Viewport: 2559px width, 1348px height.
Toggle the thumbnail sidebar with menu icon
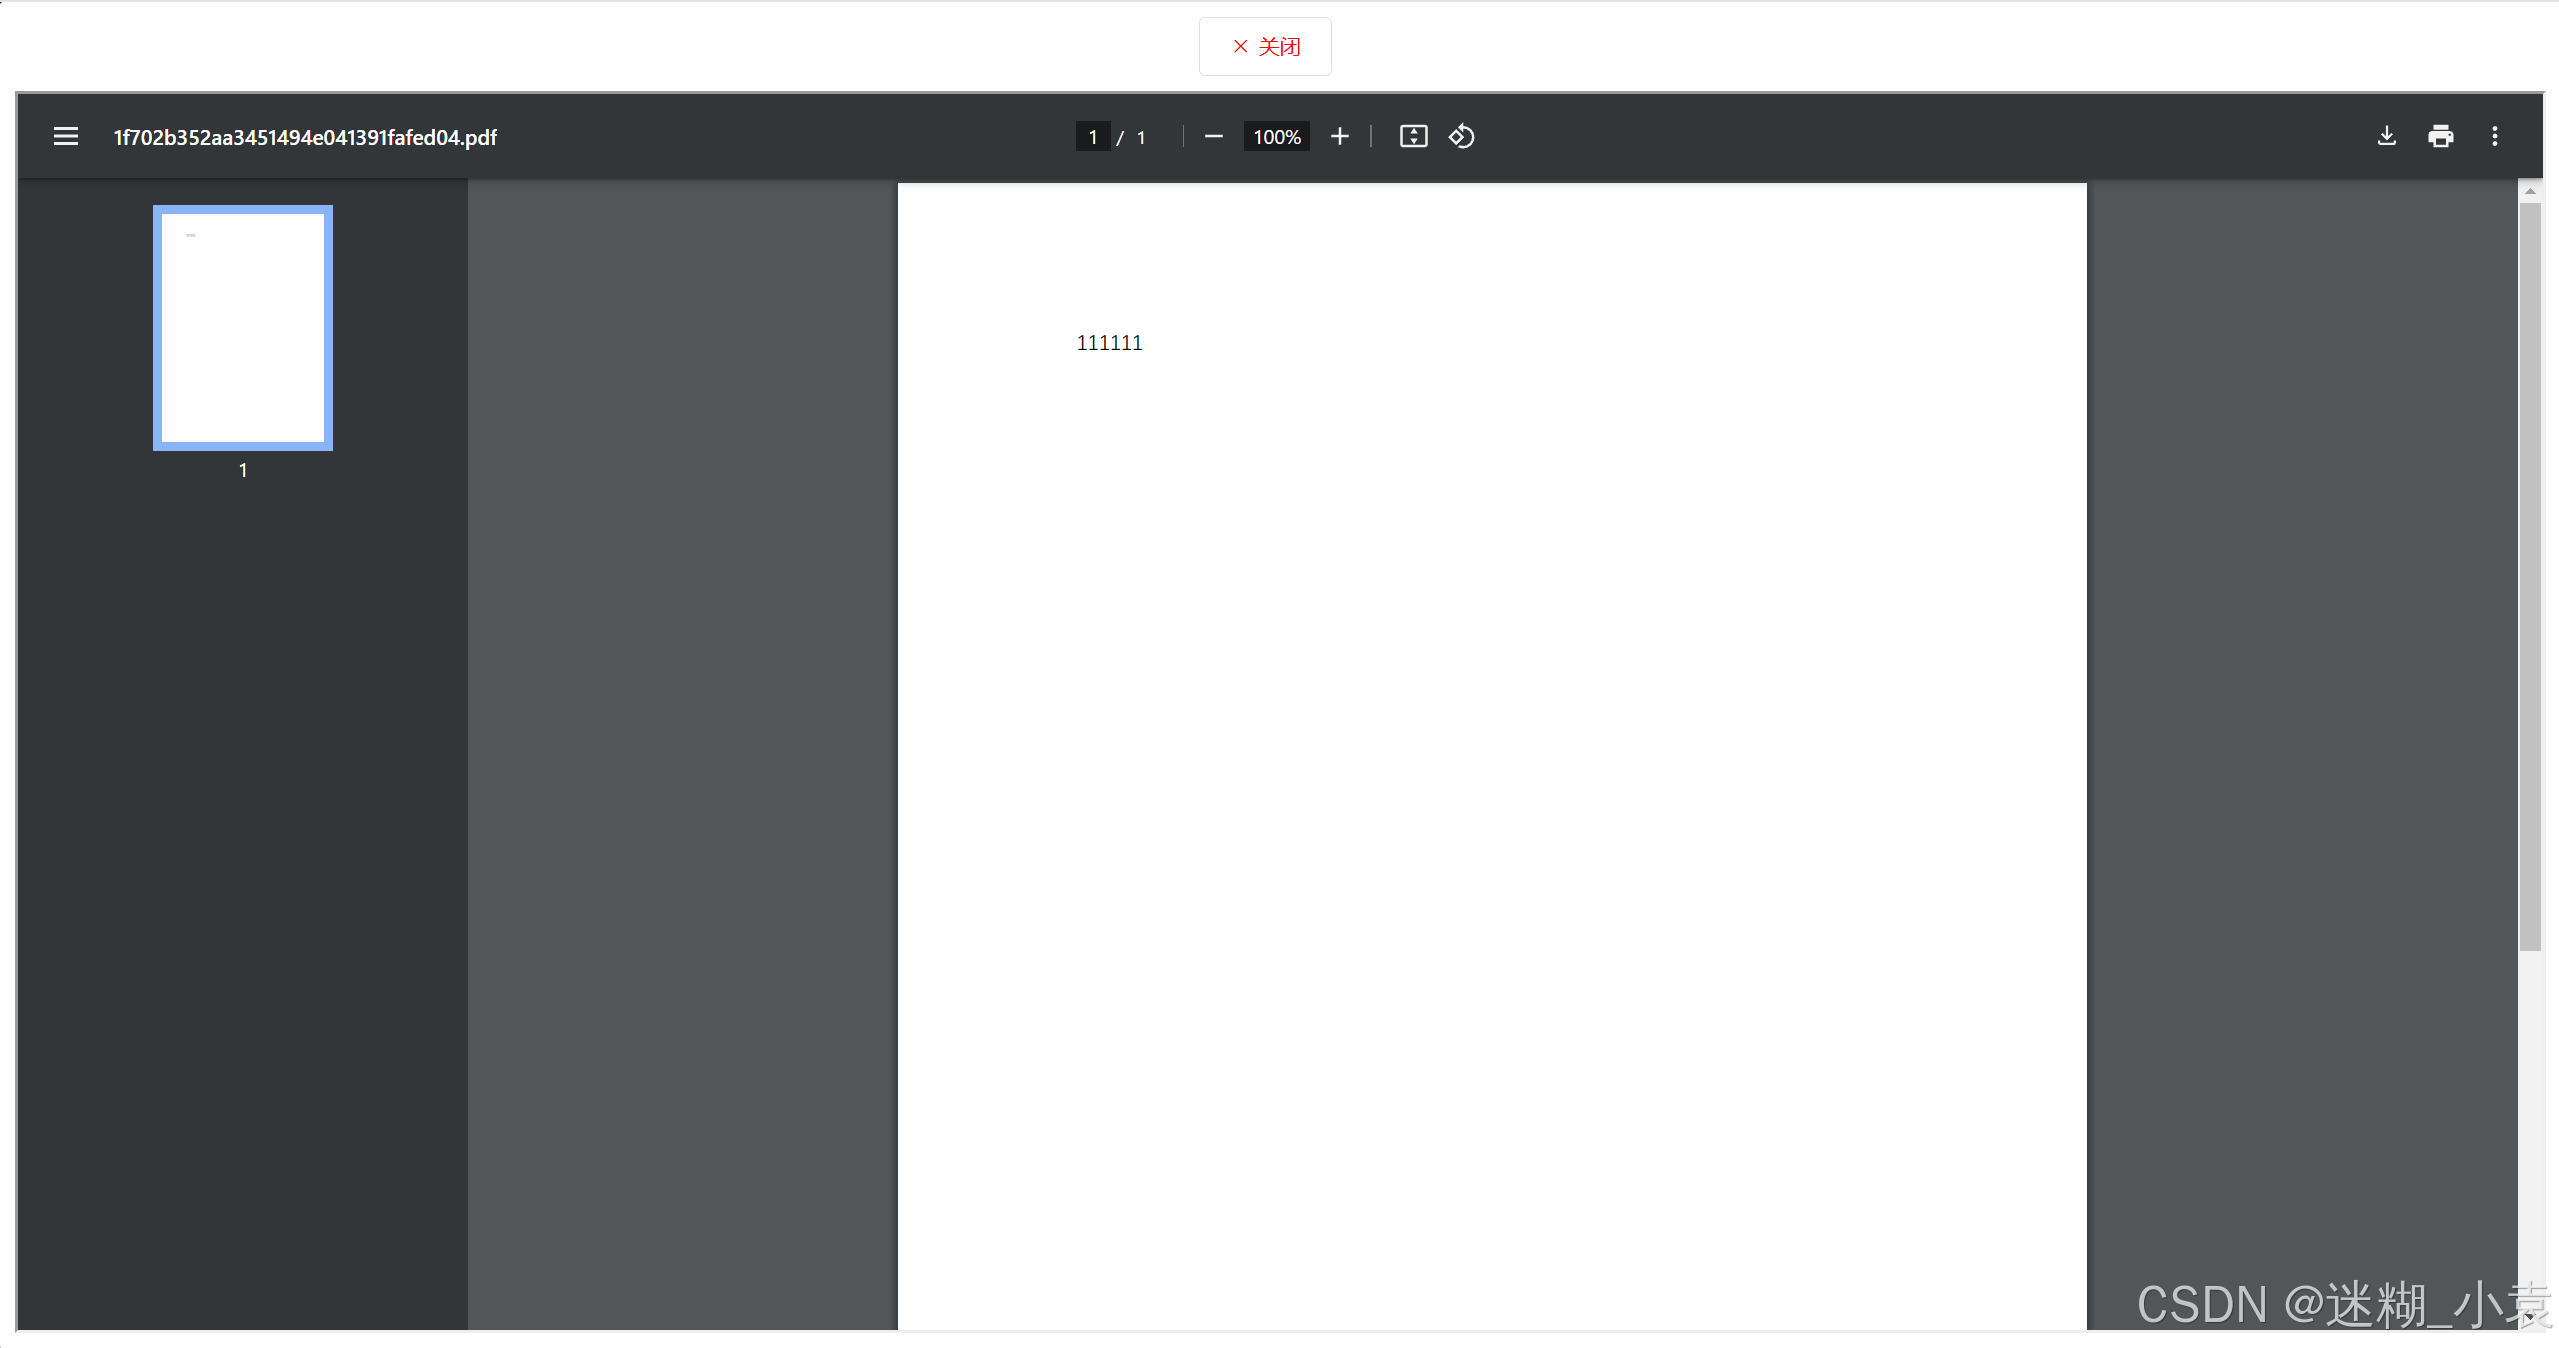tap(65, 136)
